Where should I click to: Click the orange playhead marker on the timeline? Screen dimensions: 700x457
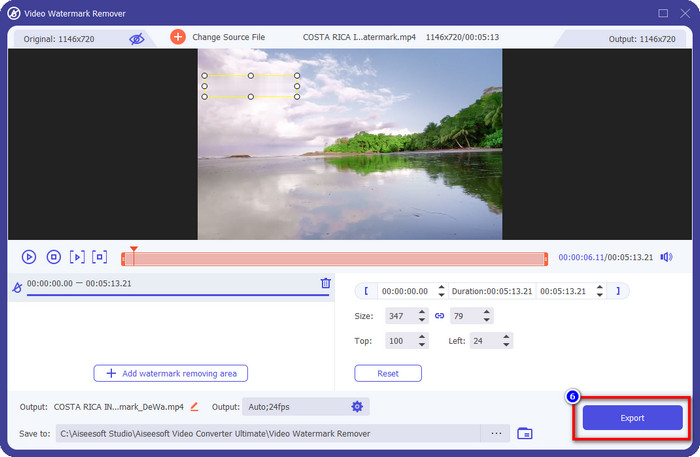(x=133, y=249)
